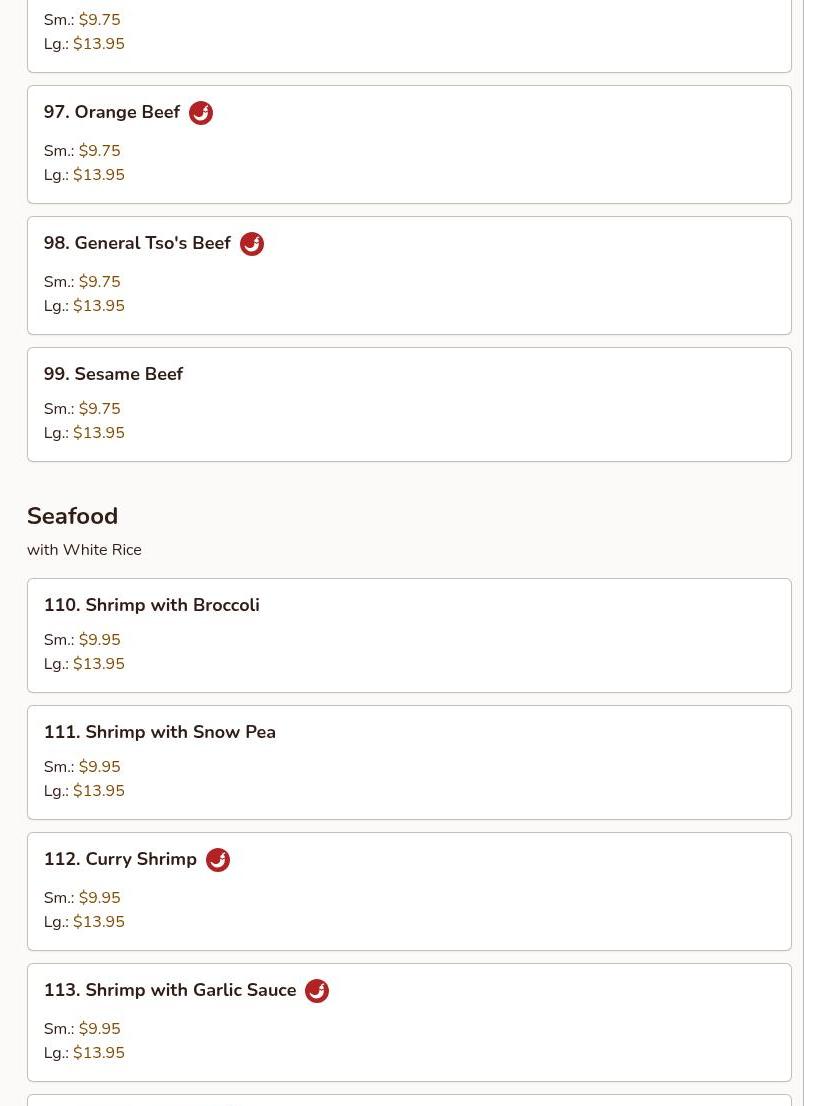Click Orange Beef small $9.75 price
The height and width of the screenshot is (1106, 824).
(99, 151)
